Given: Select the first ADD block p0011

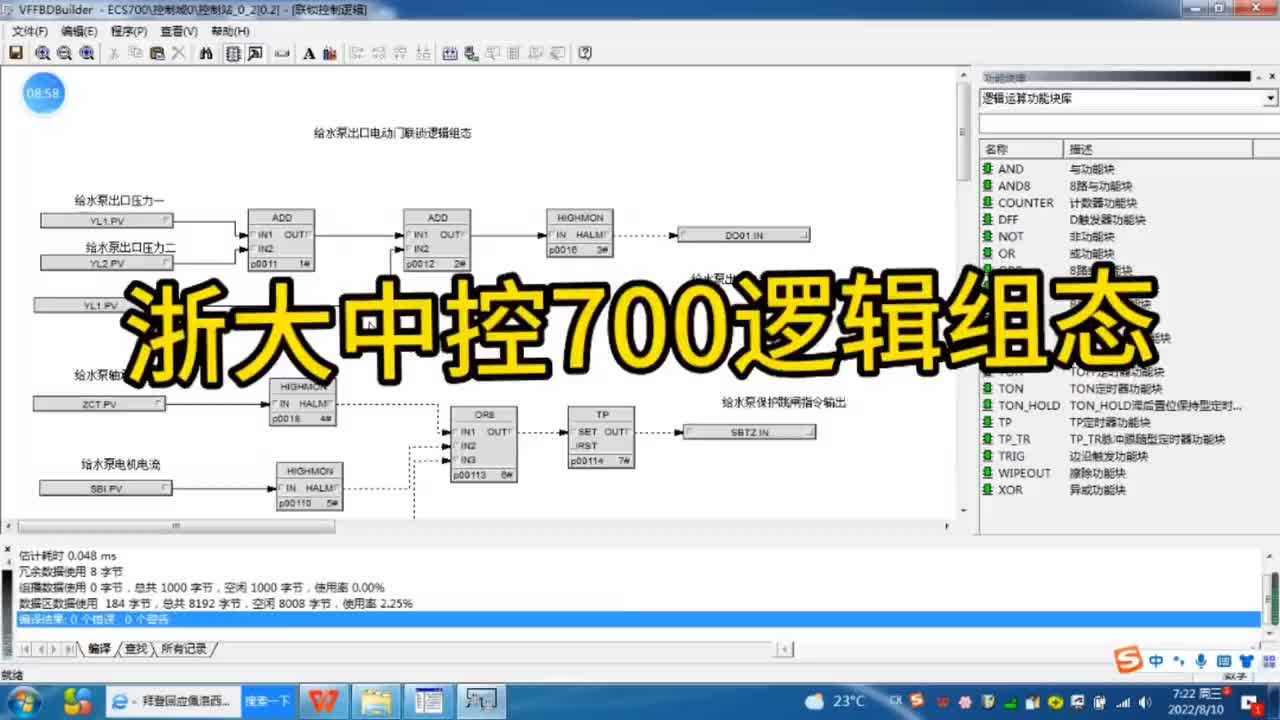Looking at the screenshot, I should point(281,240).
